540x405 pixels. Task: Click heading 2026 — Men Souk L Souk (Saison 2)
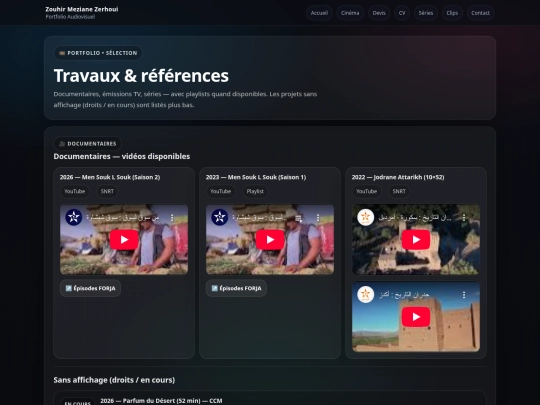click(x=110, y=177)
